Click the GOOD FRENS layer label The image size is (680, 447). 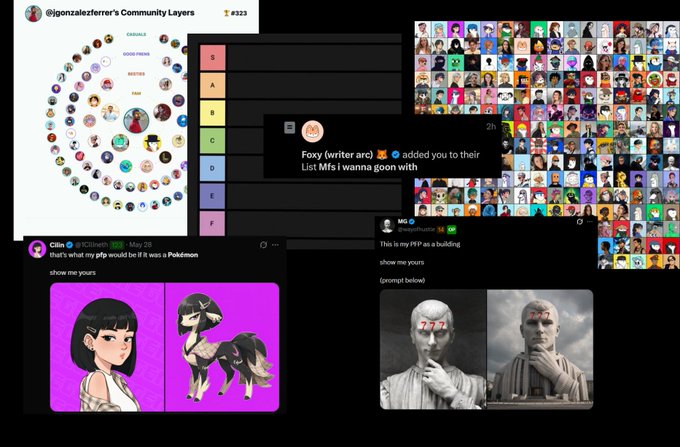point(136,54)
